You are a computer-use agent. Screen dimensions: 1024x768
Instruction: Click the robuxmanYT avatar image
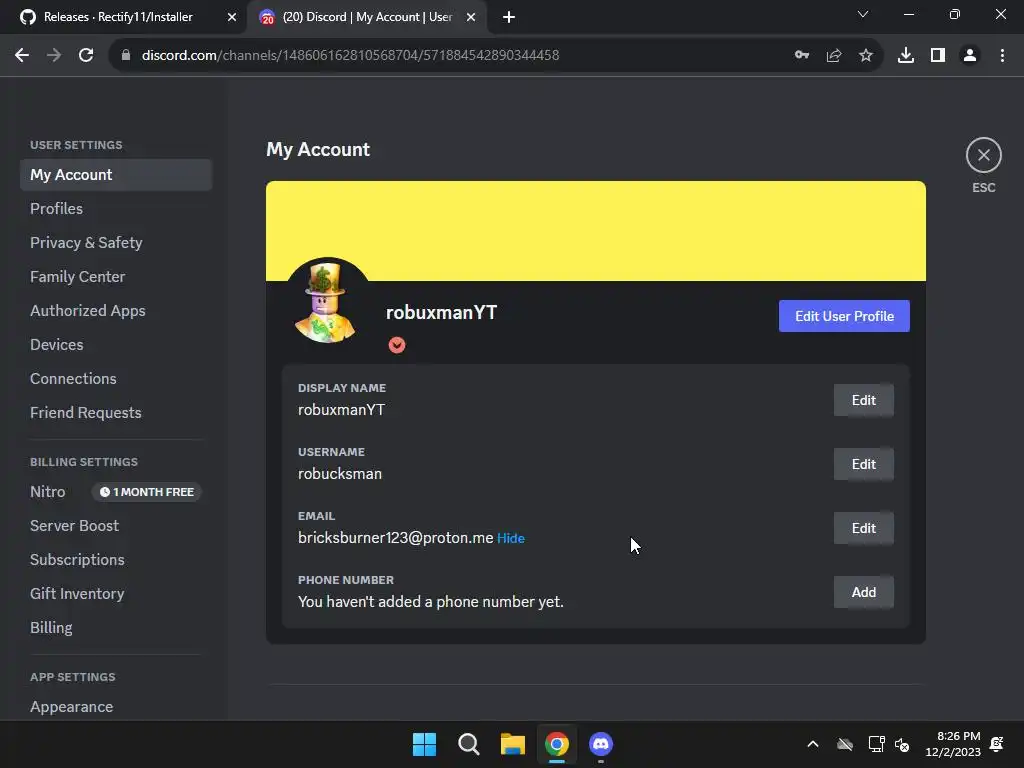[327, 302]
